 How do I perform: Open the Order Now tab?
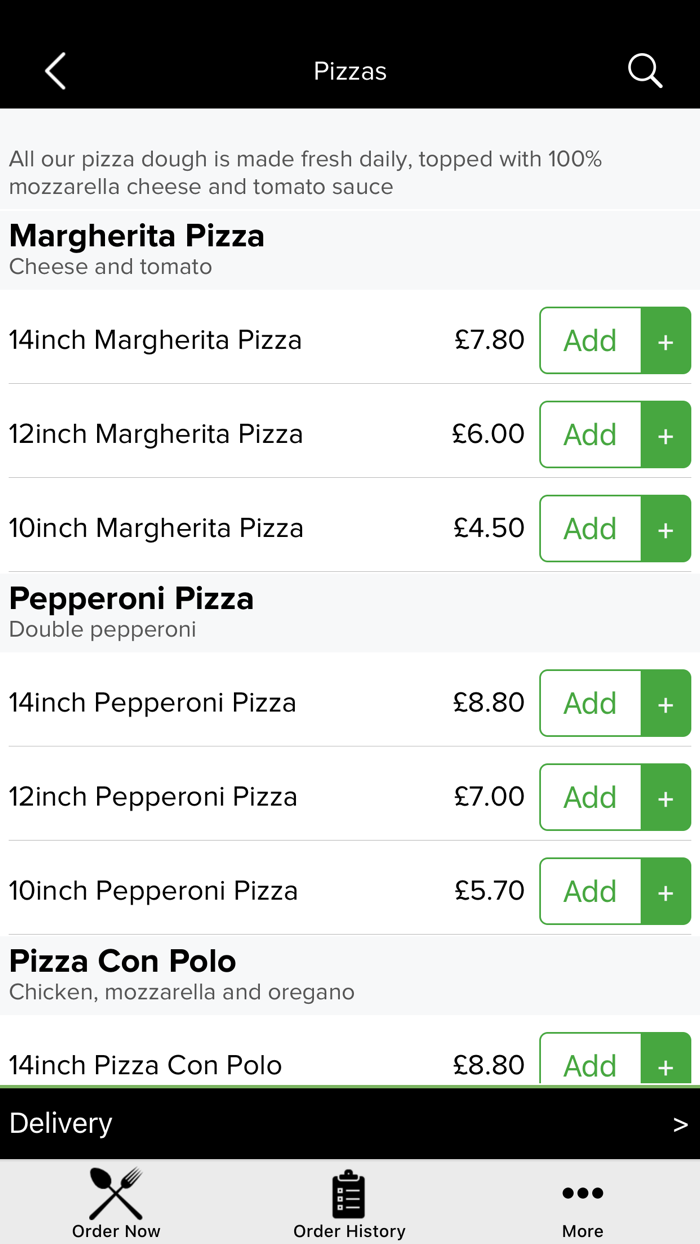116,1202
